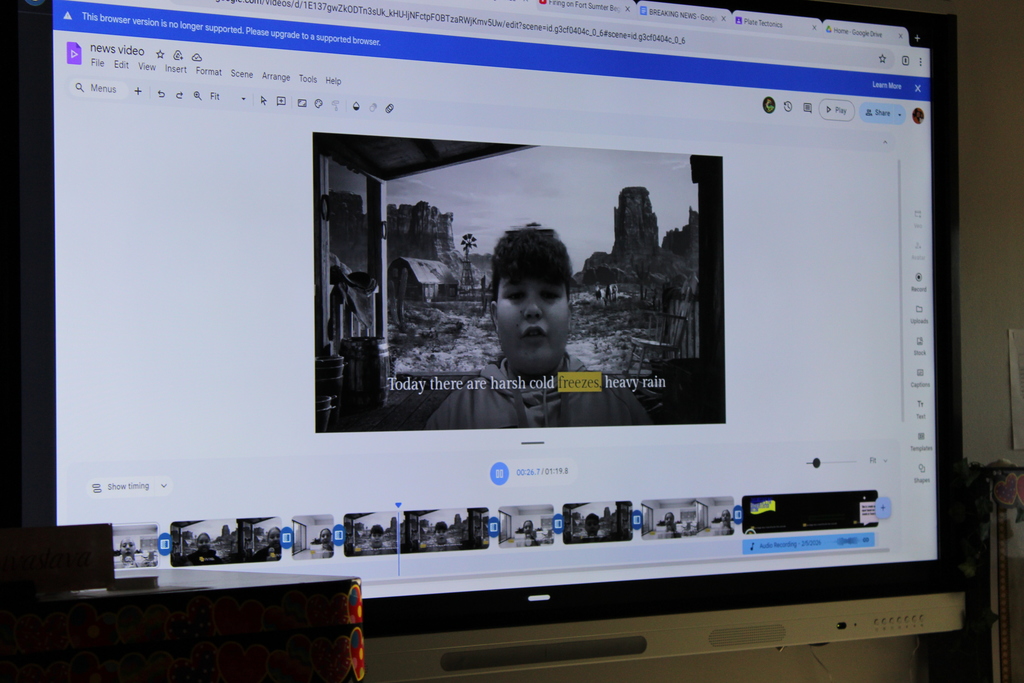
Task: Open the Shapes panel
Action: pos(921,469)
